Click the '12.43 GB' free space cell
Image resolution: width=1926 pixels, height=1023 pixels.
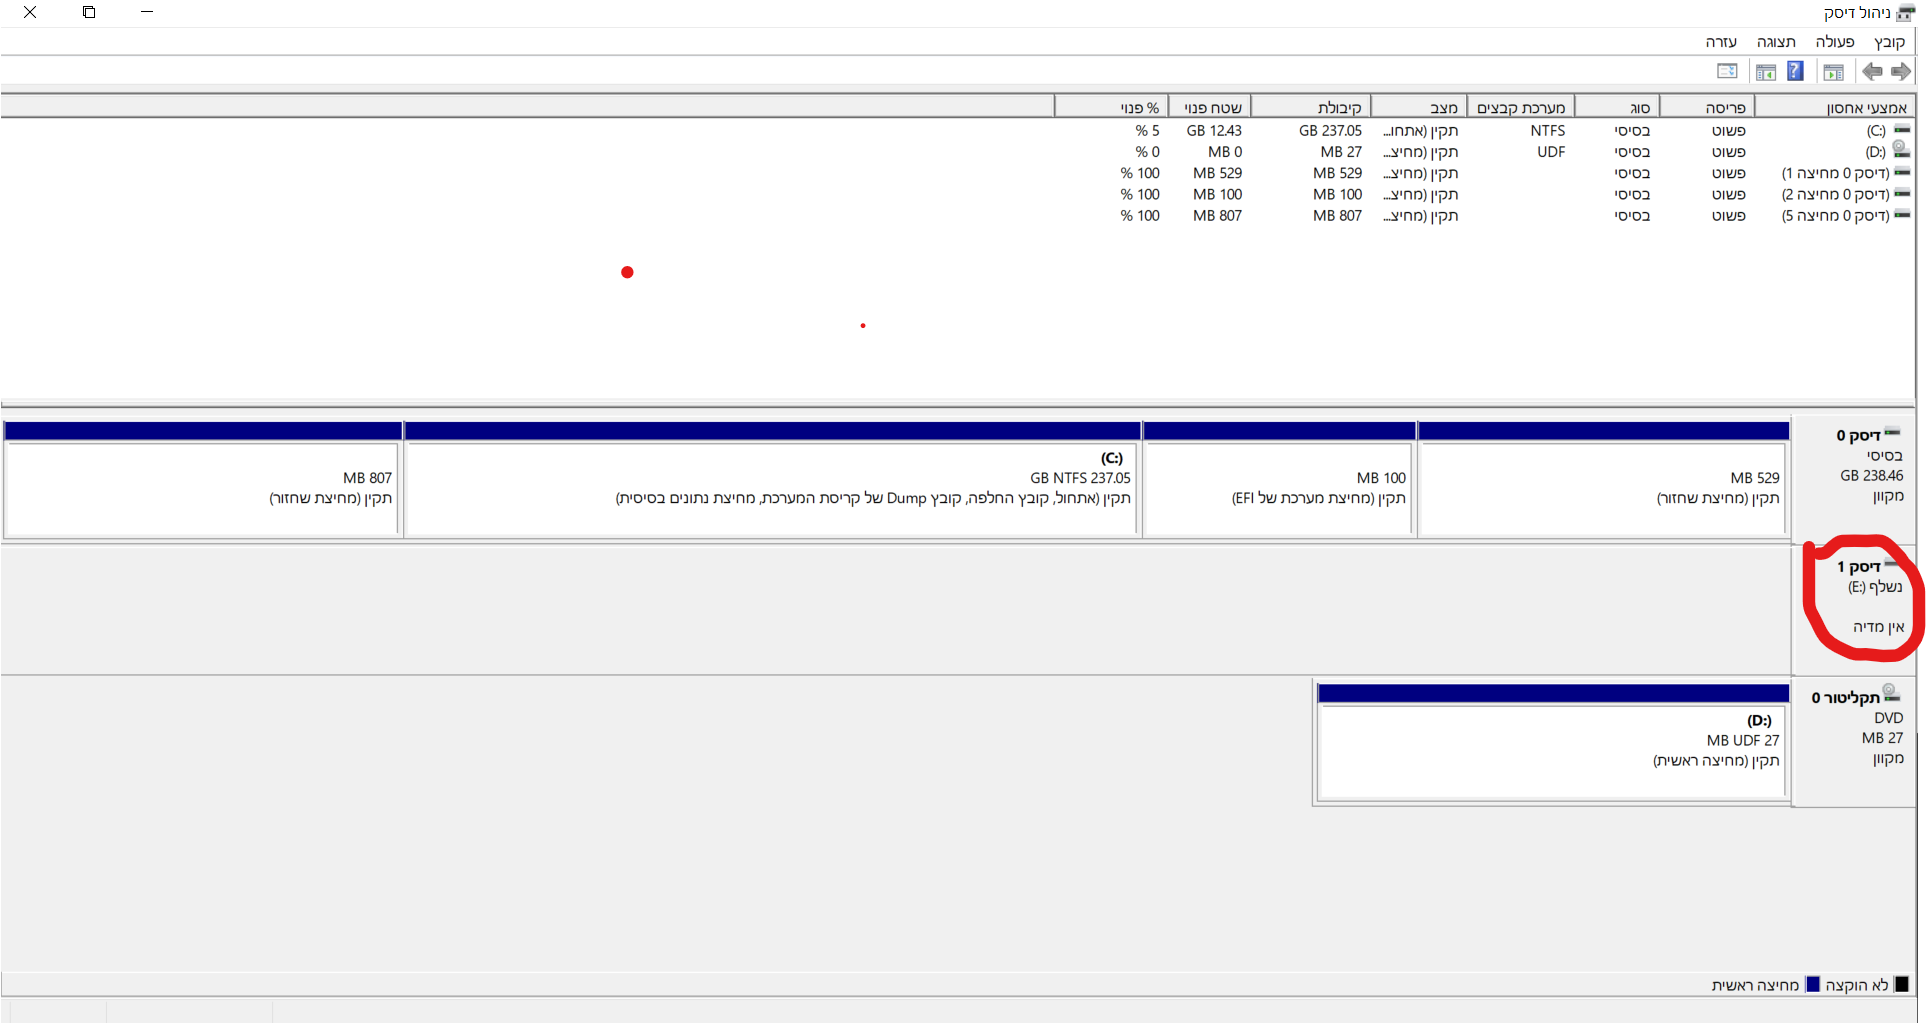[x=1214, y=130]
